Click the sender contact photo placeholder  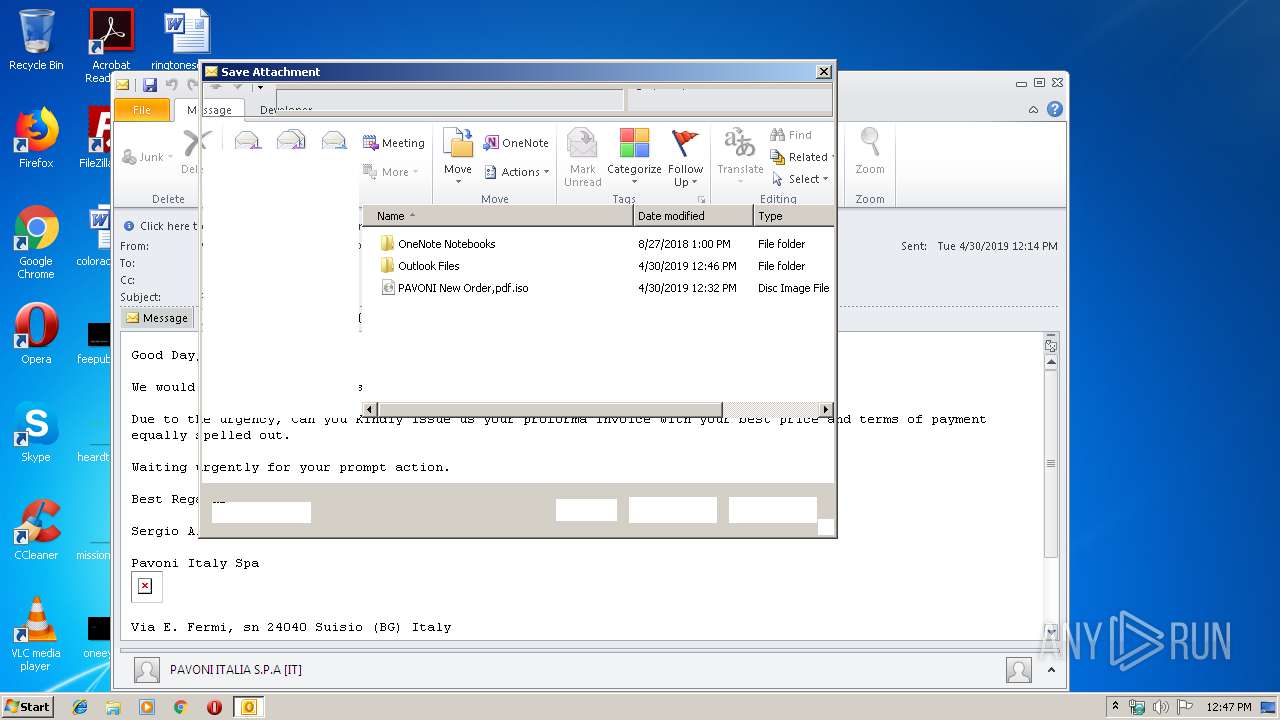147,670
